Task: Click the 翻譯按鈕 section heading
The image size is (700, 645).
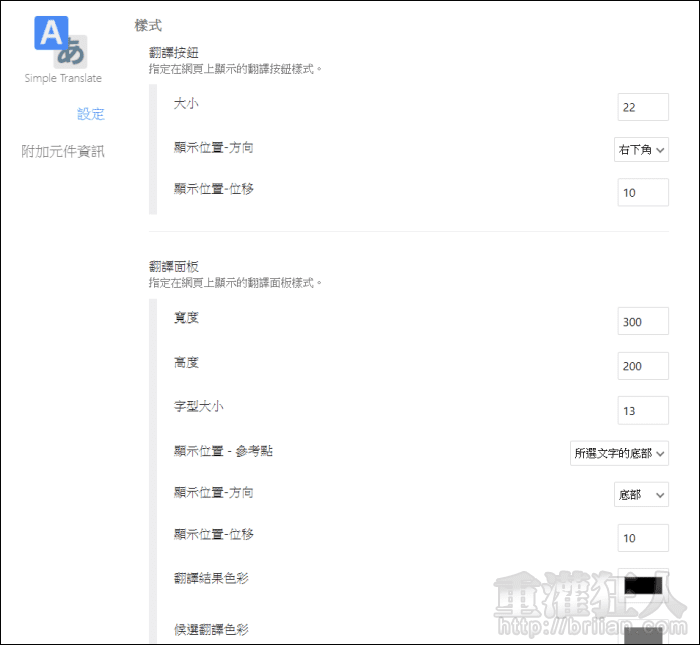Action: (174, 53)
